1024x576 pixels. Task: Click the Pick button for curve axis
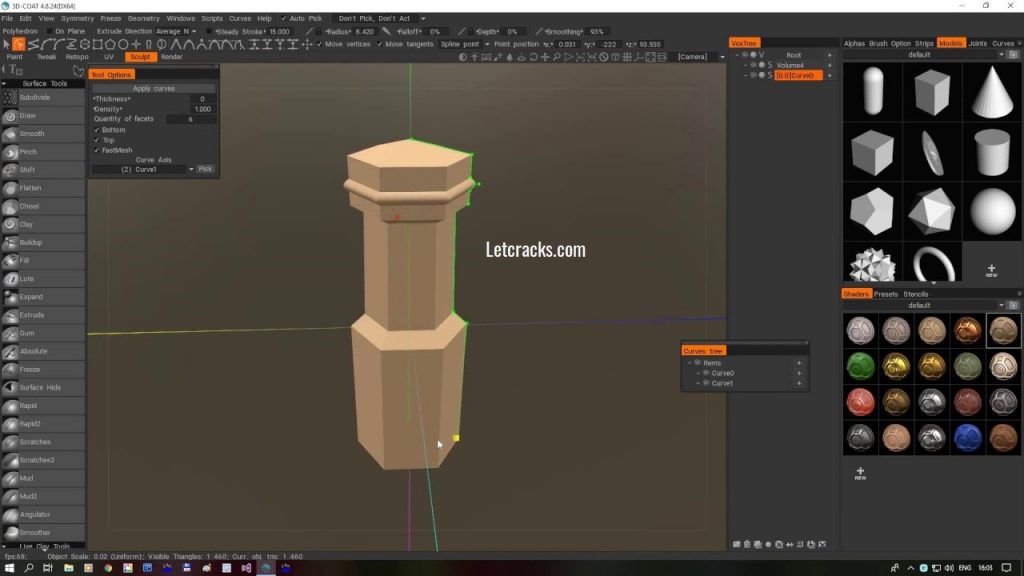(x=205, y=169)
